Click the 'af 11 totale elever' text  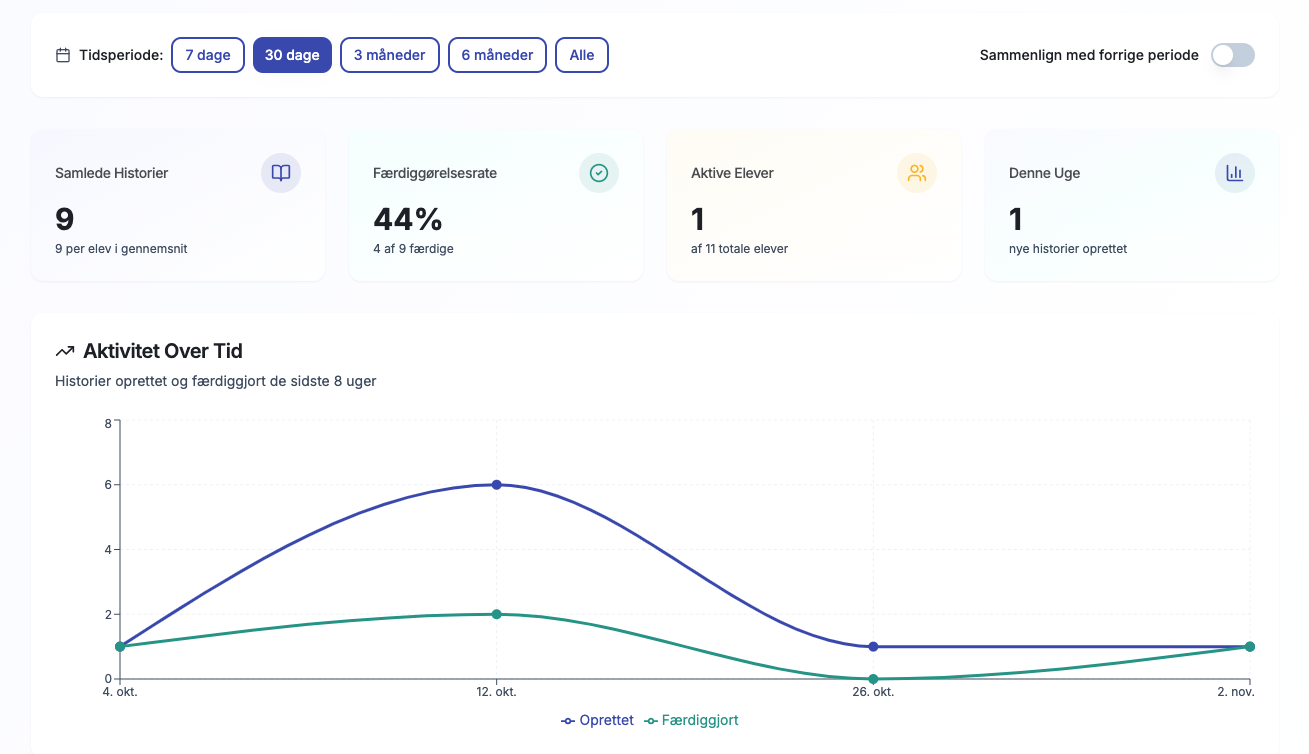point(739,248)
